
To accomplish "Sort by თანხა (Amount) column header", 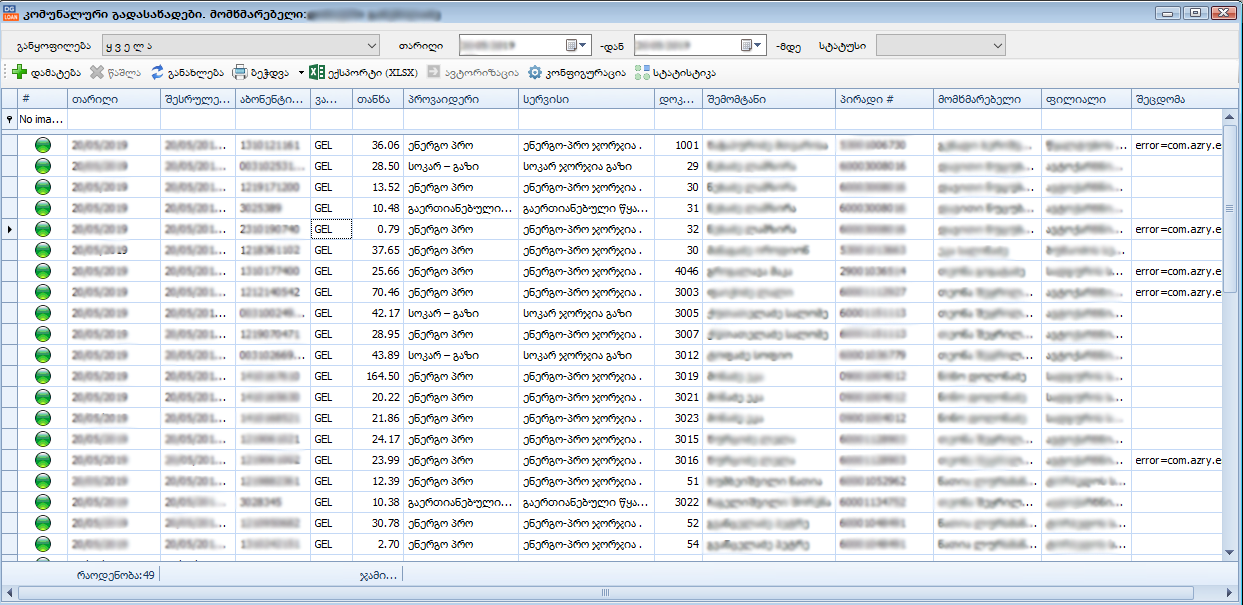I will pyautogui.click(x=378, y=98).
